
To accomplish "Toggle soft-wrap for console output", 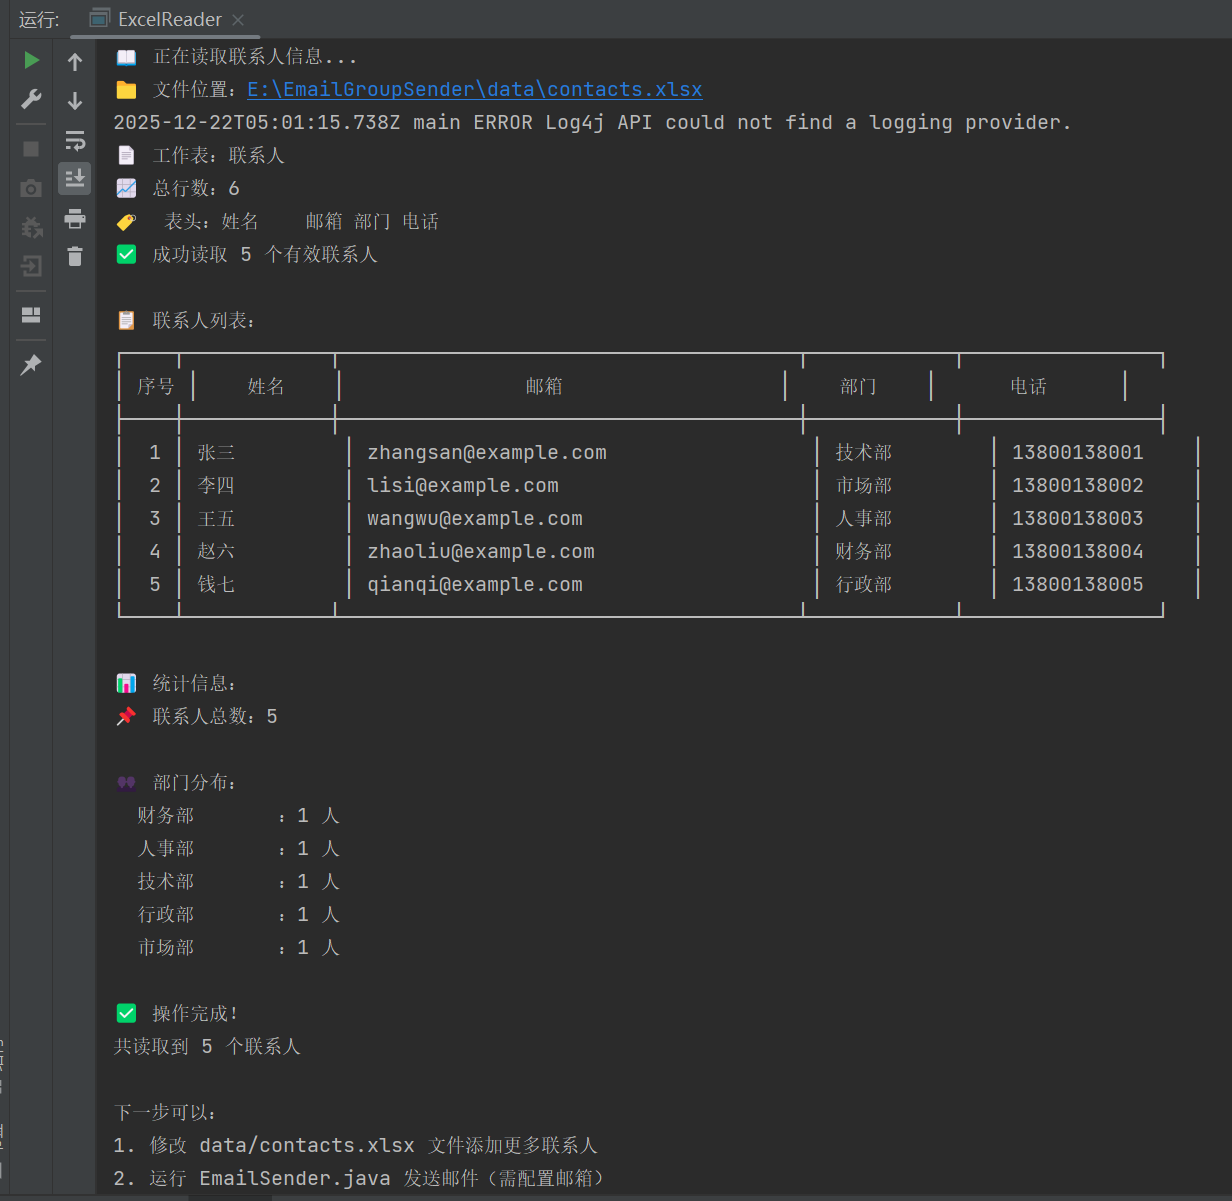I will (x=75, y=140).
